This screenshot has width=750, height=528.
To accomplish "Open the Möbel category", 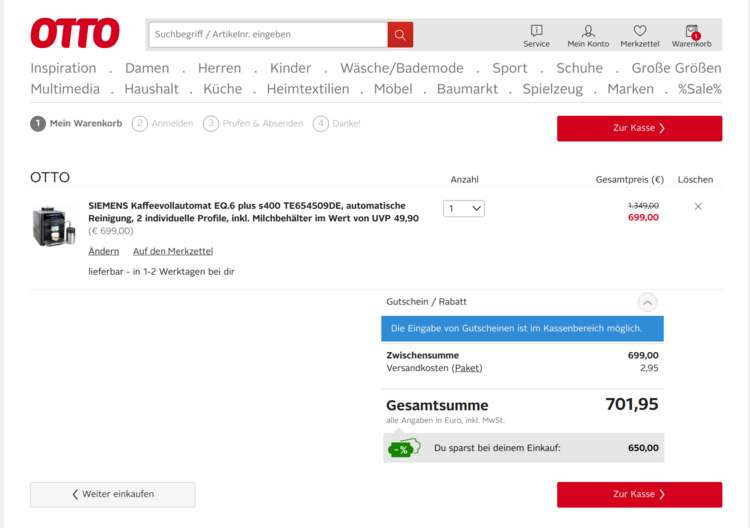I will [393, 89].
